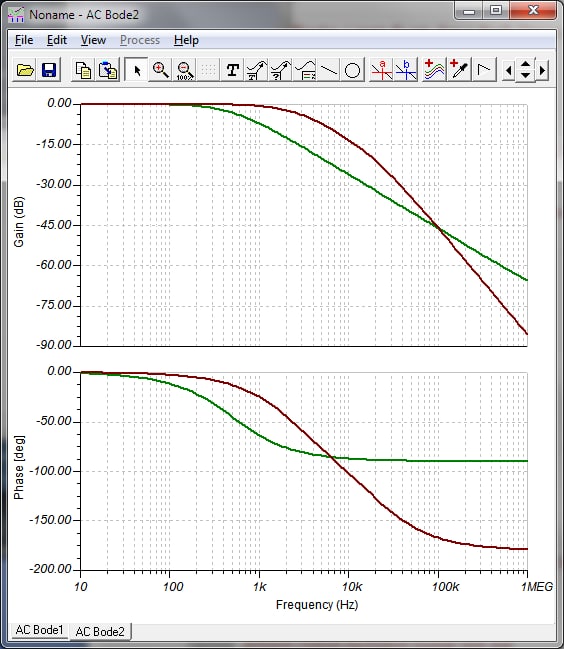
Task: Copy the diagram to clipboard
Action: pos(83,70)
